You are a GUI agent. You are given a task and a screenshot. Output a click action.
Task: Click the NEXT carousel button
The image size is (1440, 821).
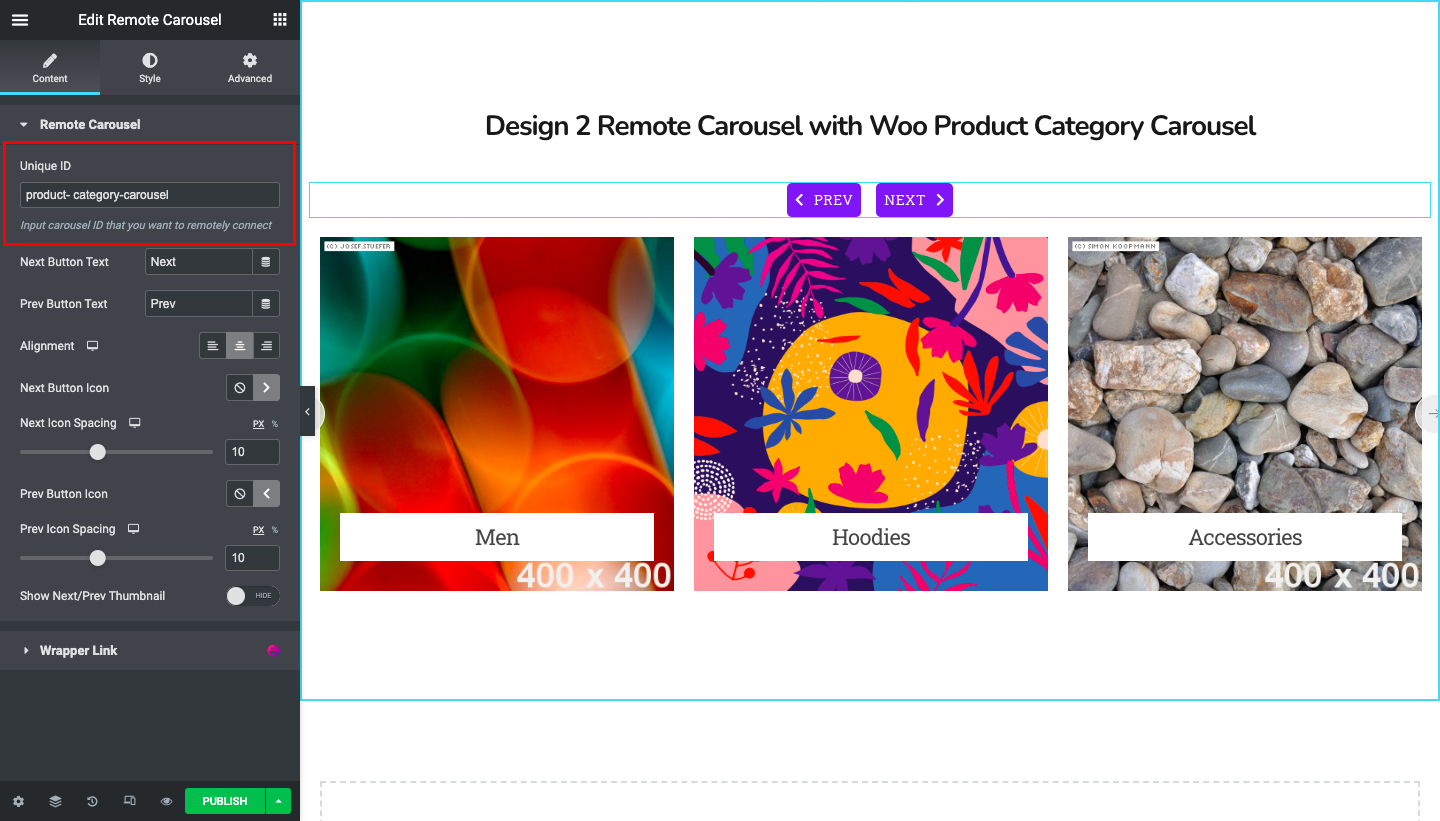tap(913, 199)
